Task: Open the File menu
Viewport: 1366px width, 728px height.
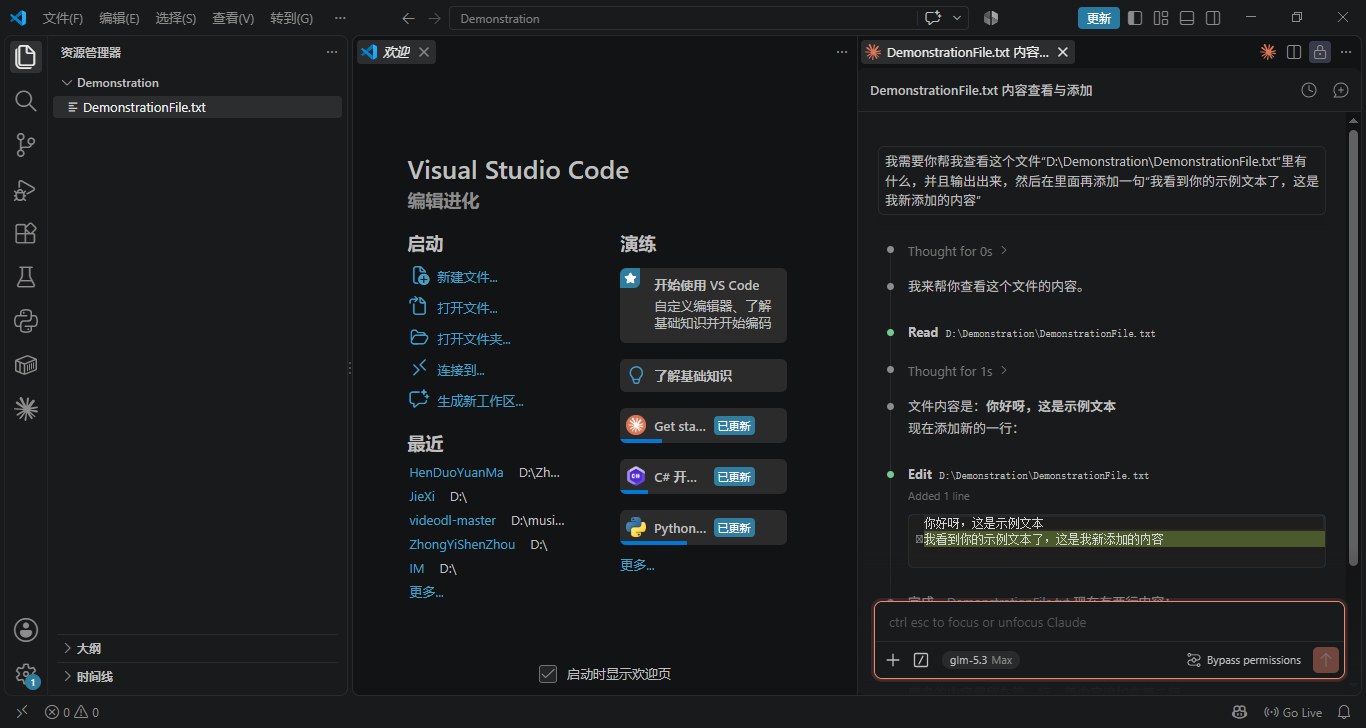Action: click(x=63, y=18)
